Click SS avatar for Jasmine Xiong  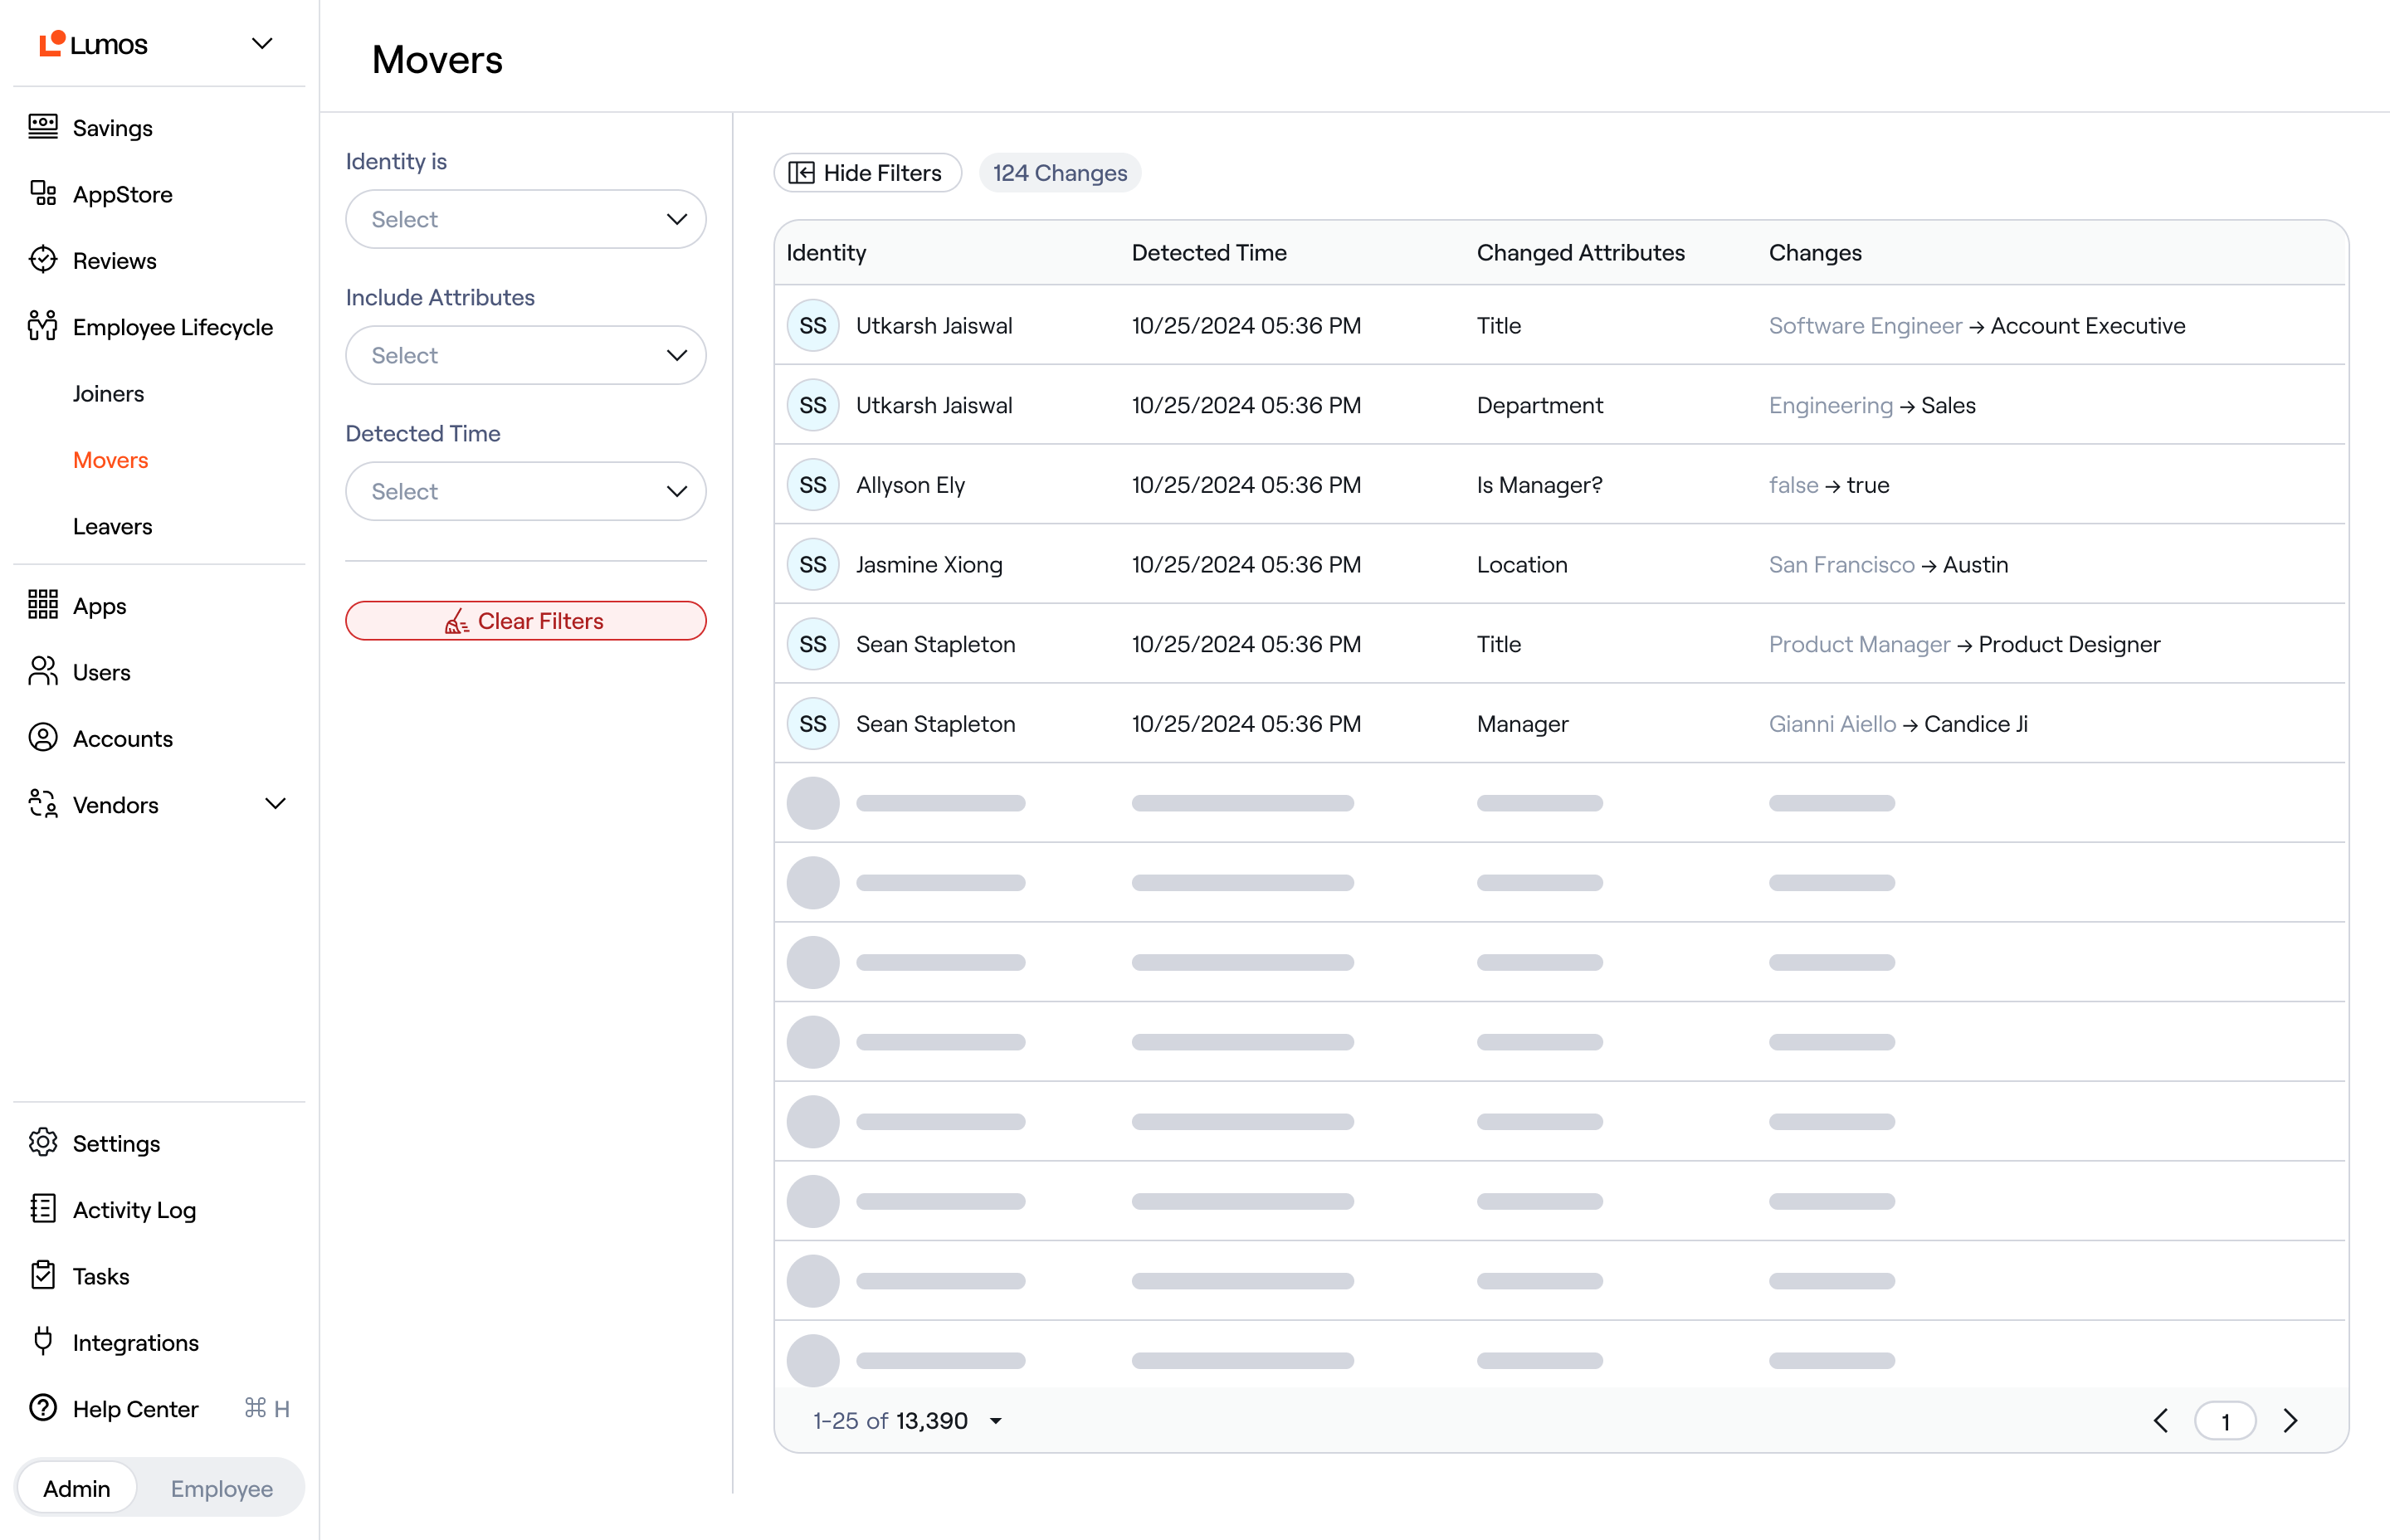pos(813,565)
